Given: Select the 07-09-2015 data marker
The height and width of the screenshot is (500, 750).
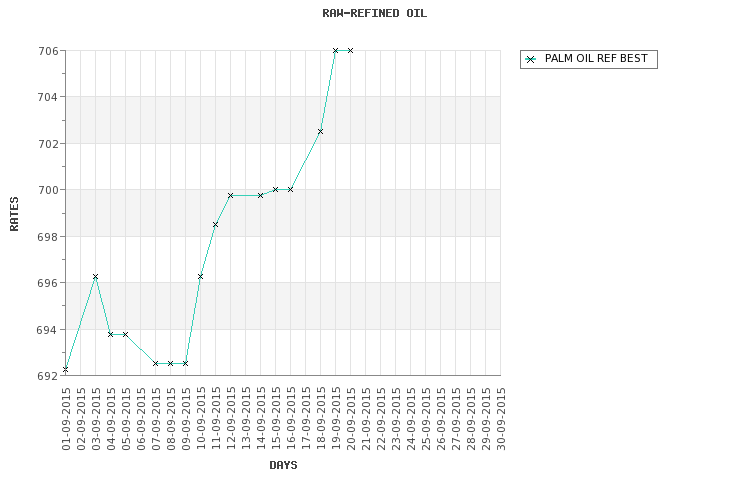Looking at the screenshot, I should pyautogui.click(x=155, y=364).
